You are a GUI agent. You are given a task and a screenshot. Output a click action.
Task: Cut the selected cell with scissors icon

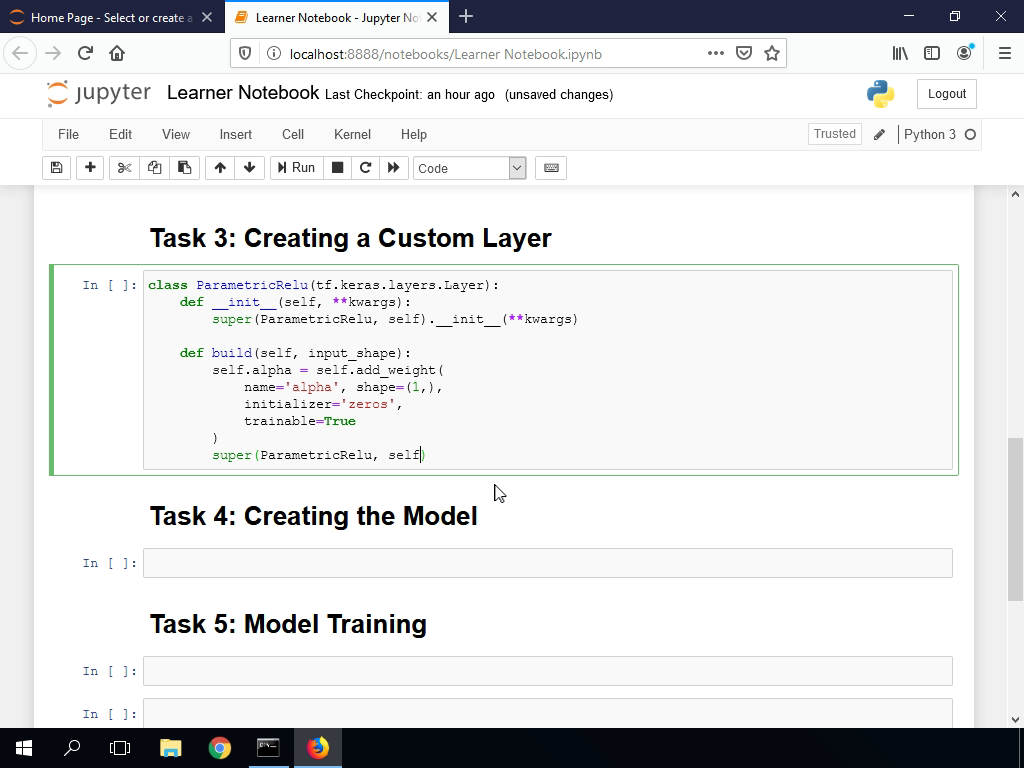click(124, 168)
